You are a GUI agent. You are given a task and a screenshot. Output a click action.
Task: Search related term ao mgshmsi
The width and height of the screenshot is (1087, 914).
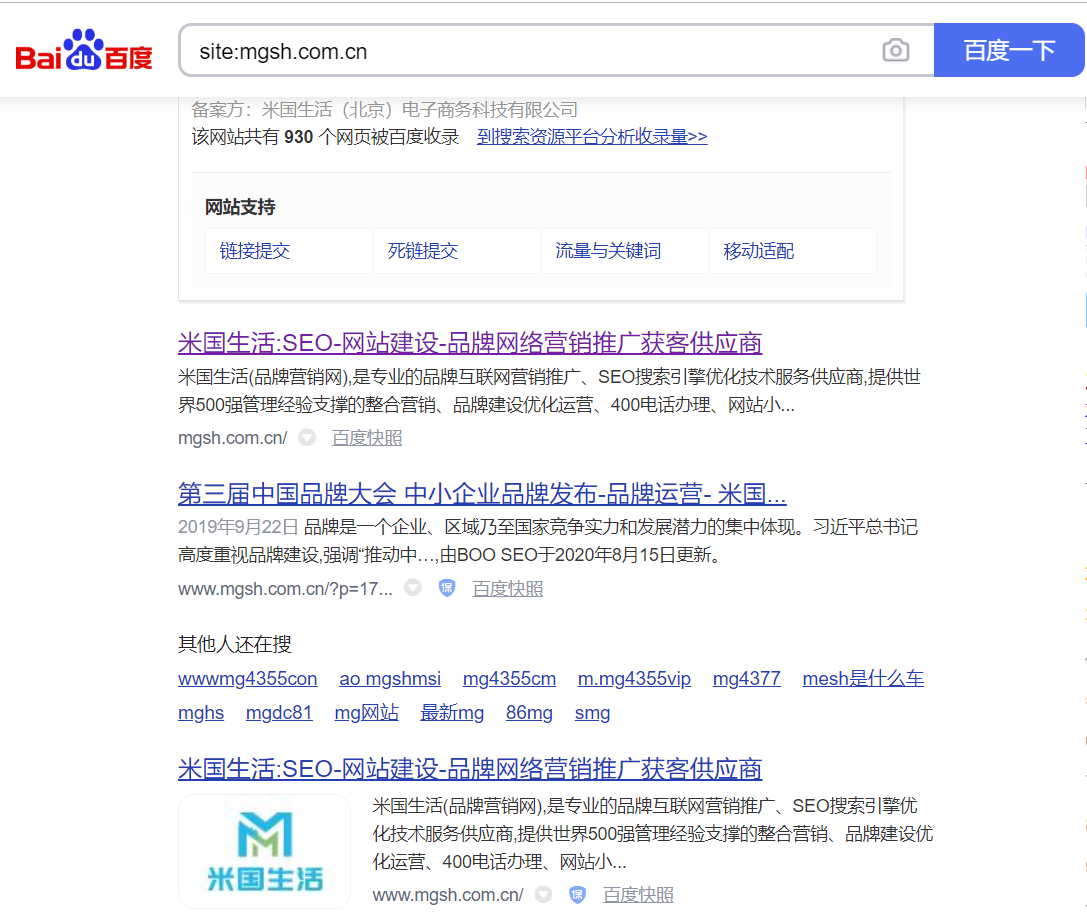pyautogui.click(x=390, y=679)
